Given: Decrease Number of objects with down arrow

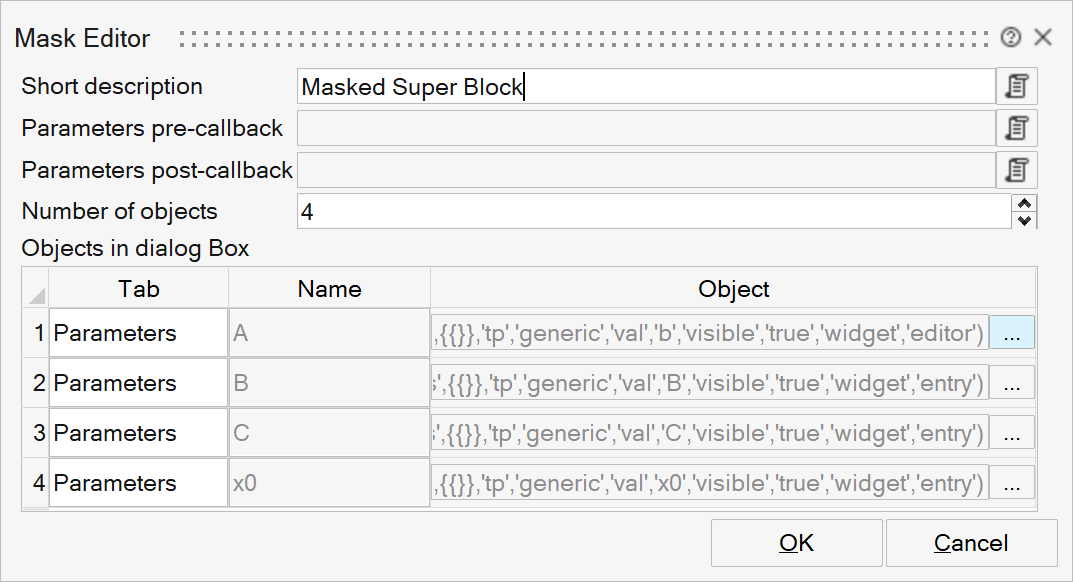Looking at the screenshot, I should coord(1025,220).
